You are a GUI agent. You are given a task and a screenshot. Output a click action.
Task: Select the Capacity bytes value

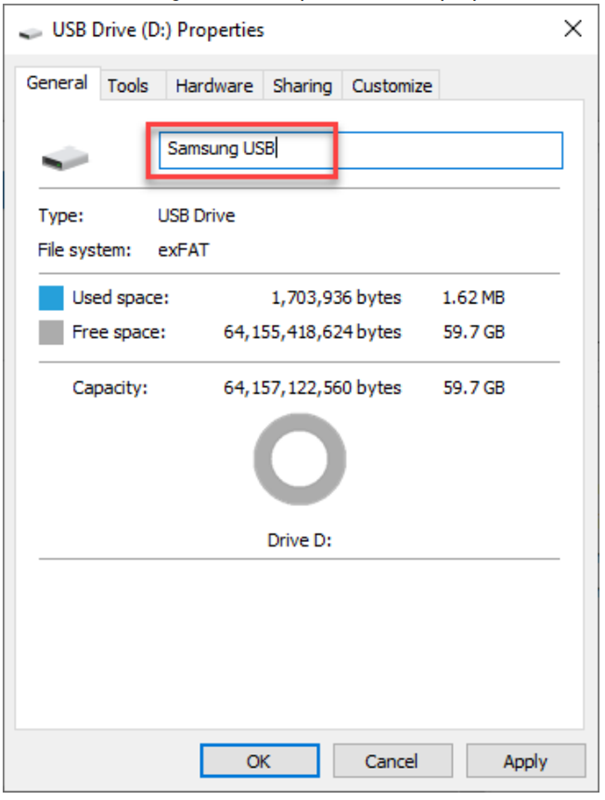312,388
